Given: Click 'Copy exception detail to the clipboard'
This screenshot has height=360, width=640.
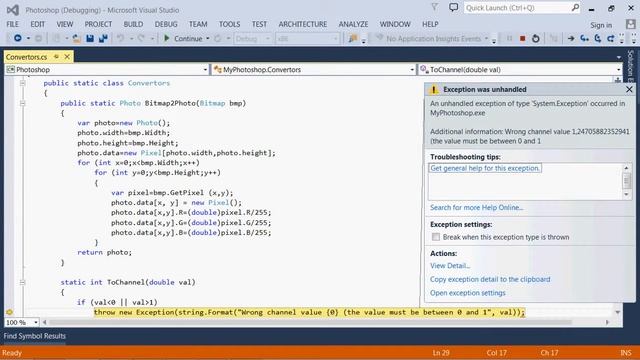Looking at the screenshot, I should tap(490, 279).
